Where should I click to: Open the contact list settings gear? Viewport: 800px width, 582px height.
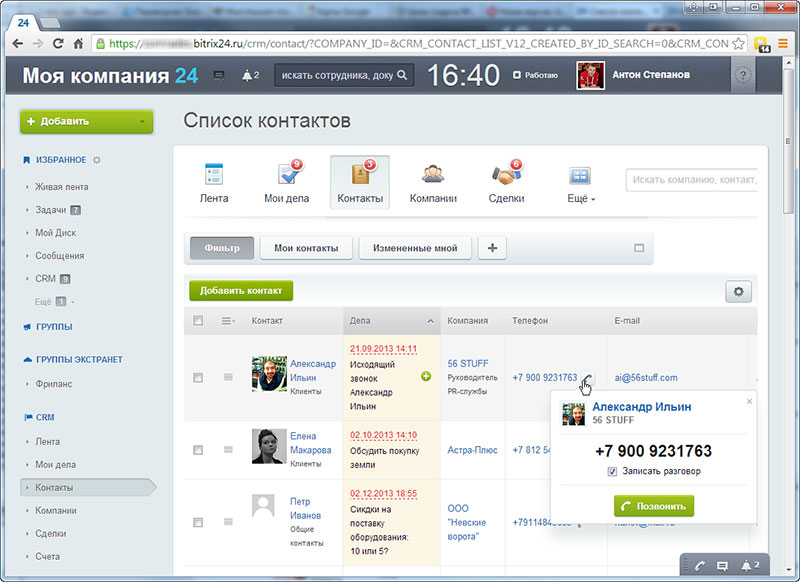point(738,292)
